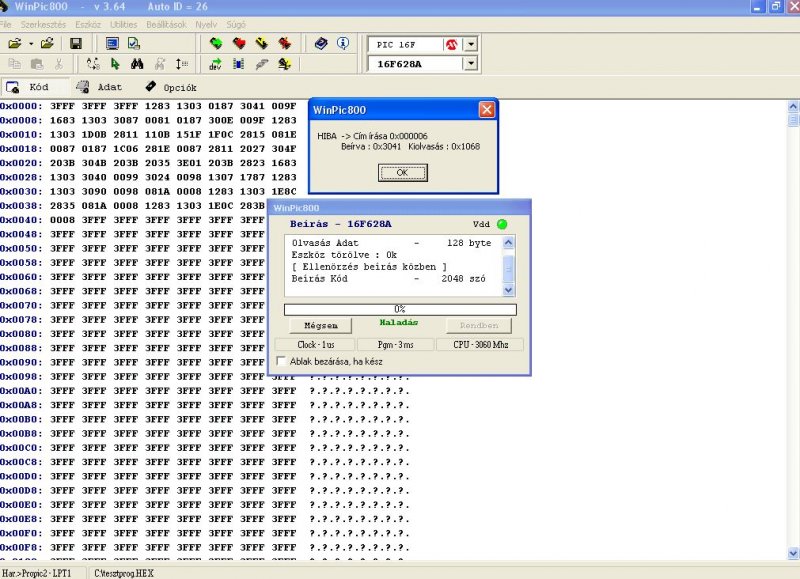The image size is (800, 579).
Task: Click the document with checkmark icon
Action: [134, 44]
